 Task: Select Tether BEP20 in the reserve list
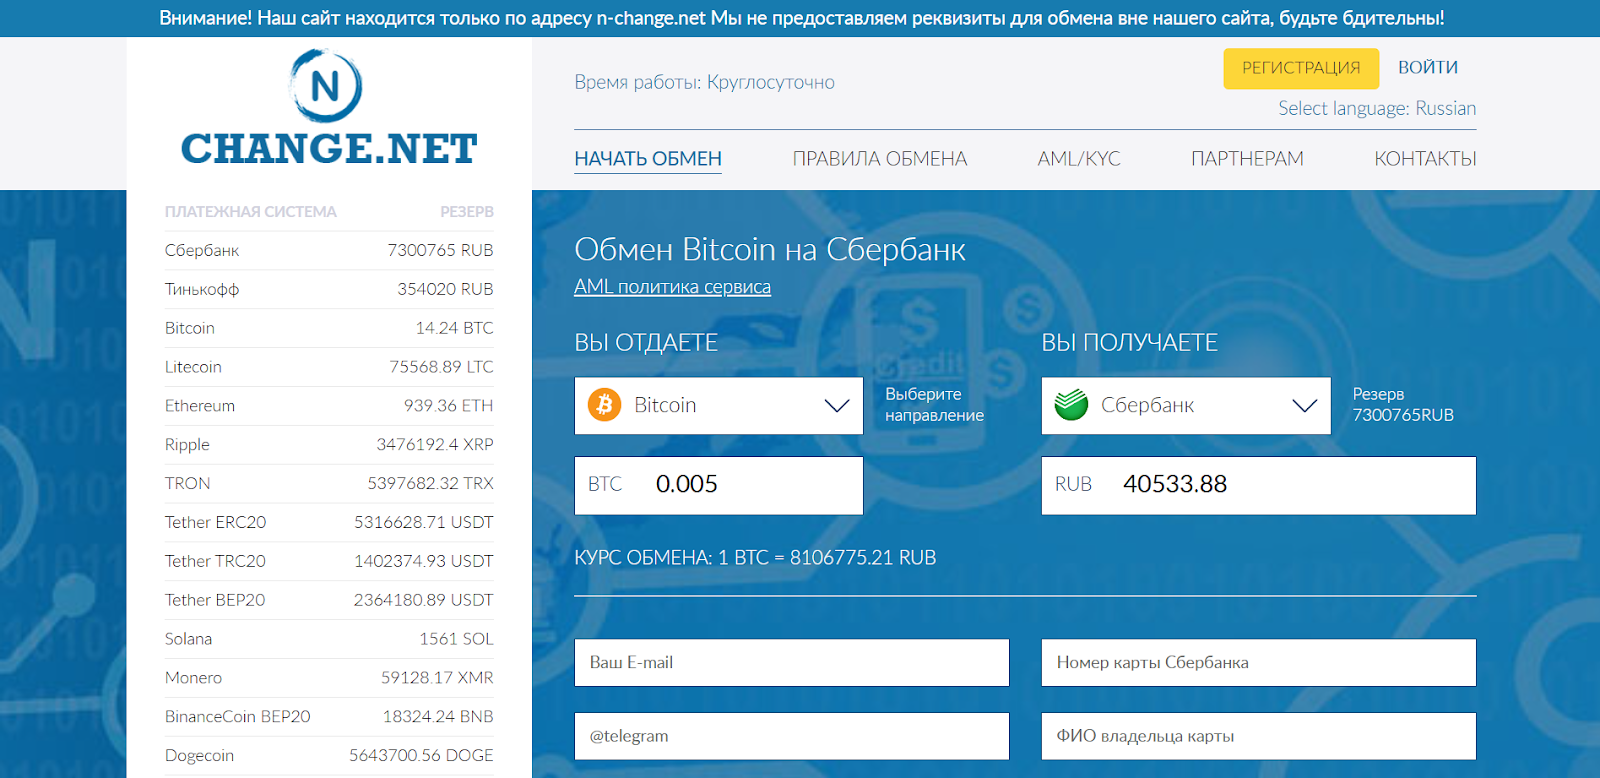coord(329,600)
